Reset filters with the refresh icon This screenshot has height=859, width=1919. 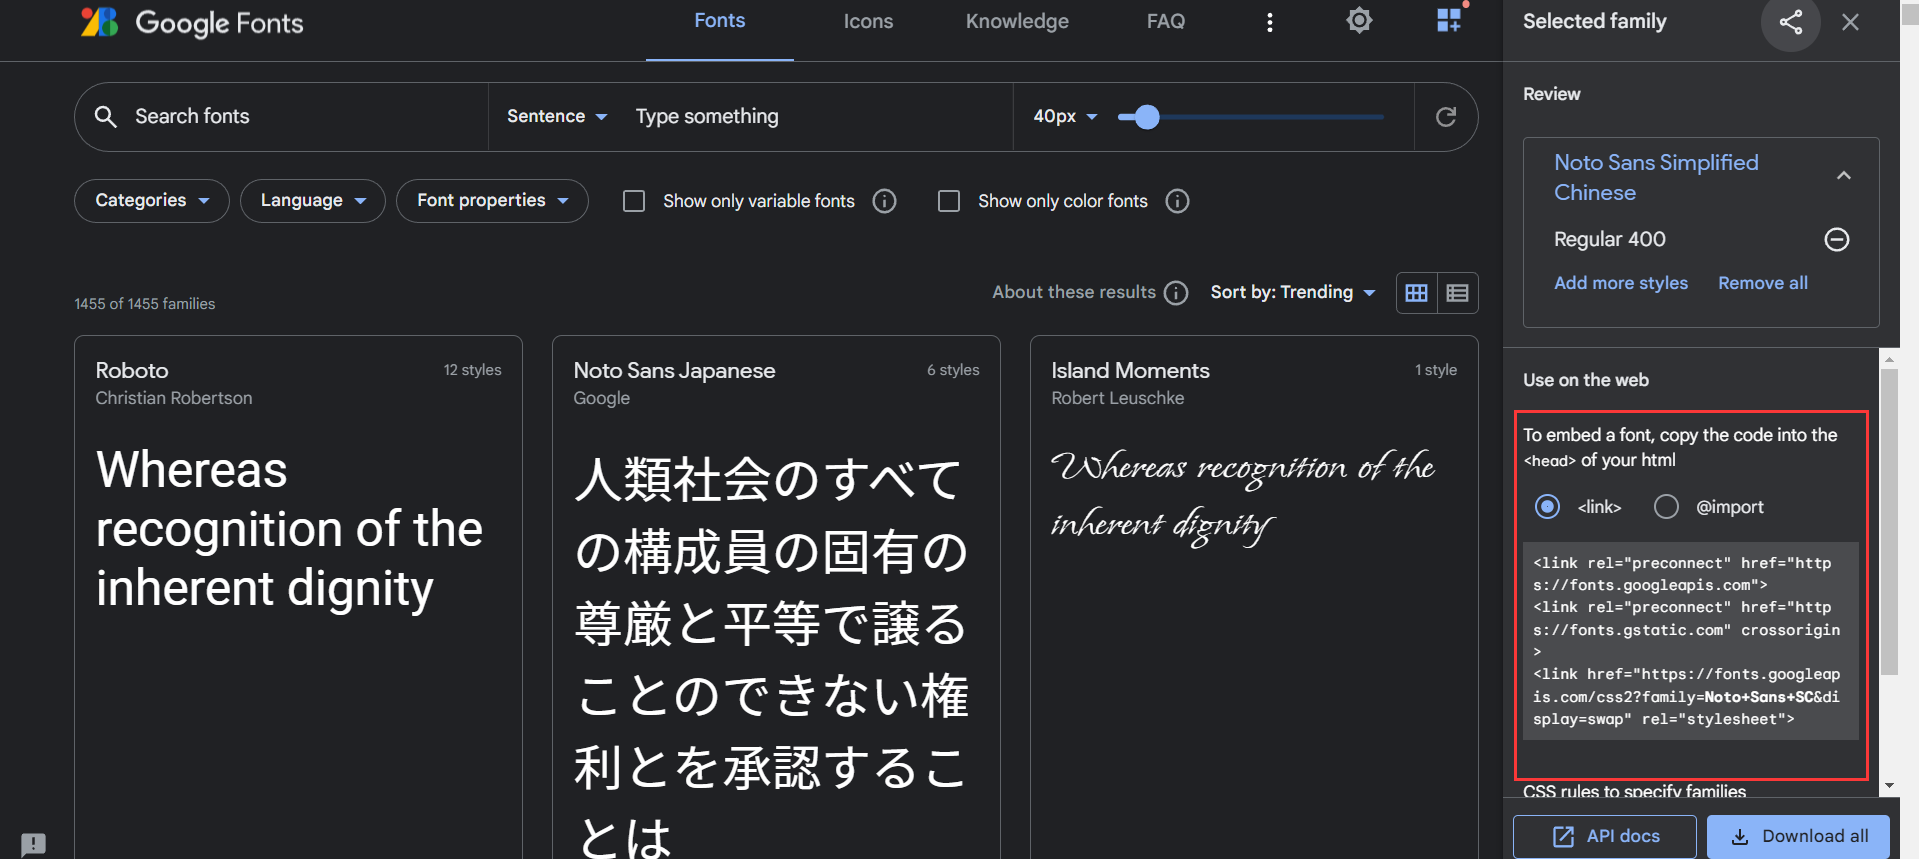point(1446,117)
